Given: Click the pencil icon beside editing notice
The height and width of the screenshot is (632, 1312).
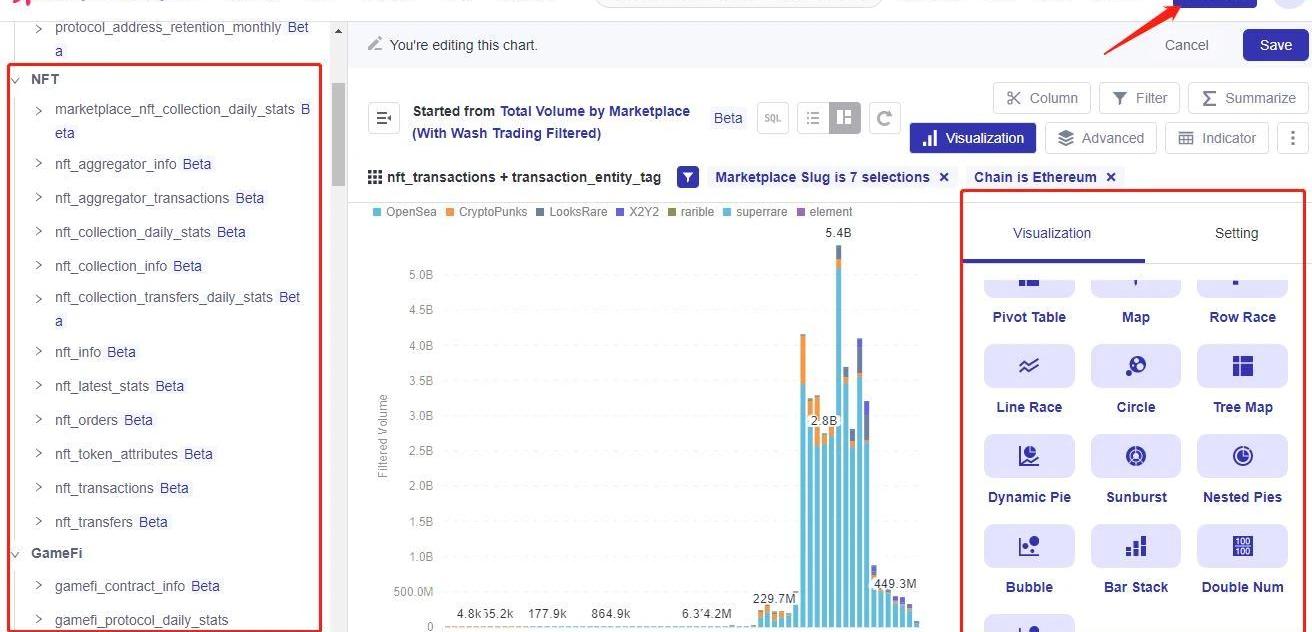Looking at the screenshot, I should (x=375, y=44).
